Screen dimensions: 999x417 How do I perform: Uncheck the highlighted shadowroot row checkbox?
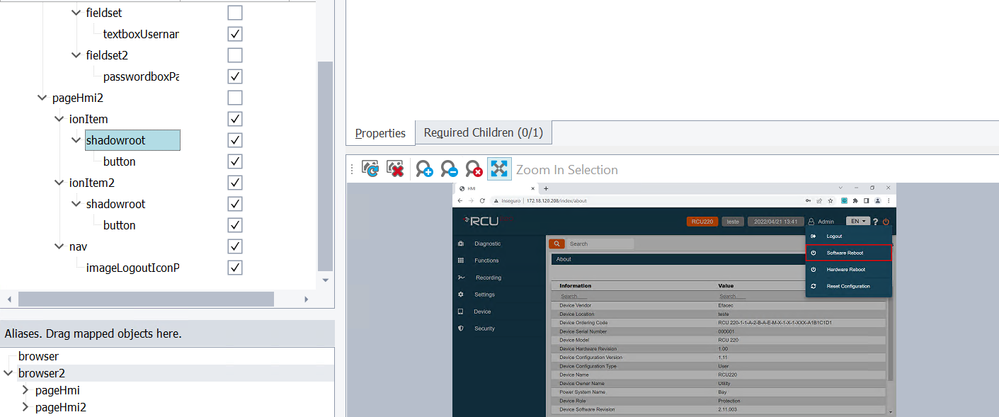pyautogui.click(x=235, y=140)
